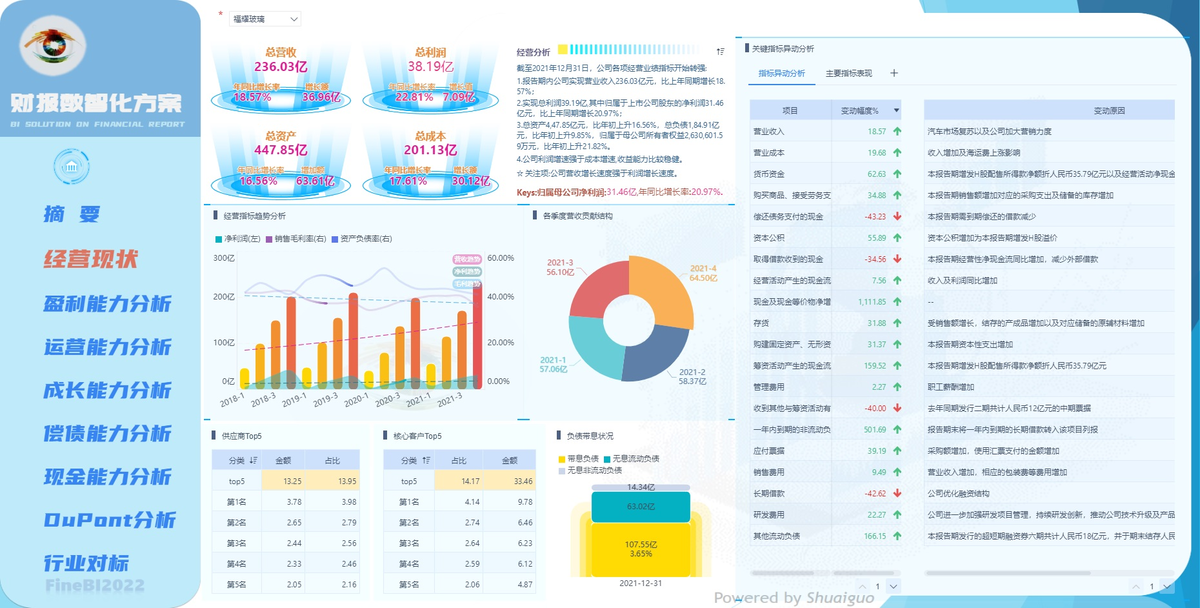The image size is (1200, 608).
Task: Toggle the 无息流动负债 legend item
Action: (x=632, y=459)
